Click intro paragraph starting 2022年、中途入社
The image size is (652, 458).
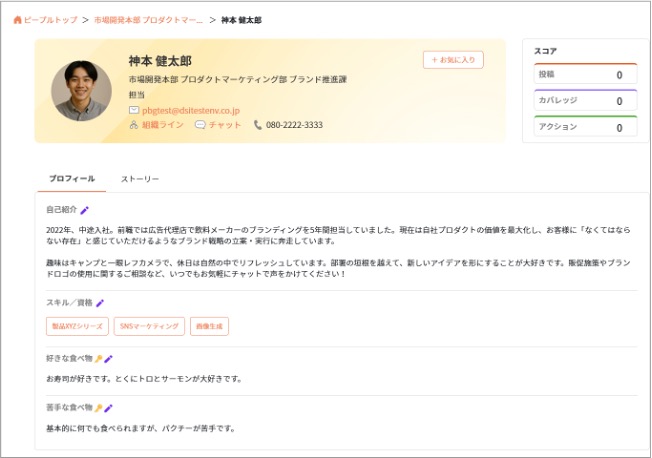click(x=338, y=235)
